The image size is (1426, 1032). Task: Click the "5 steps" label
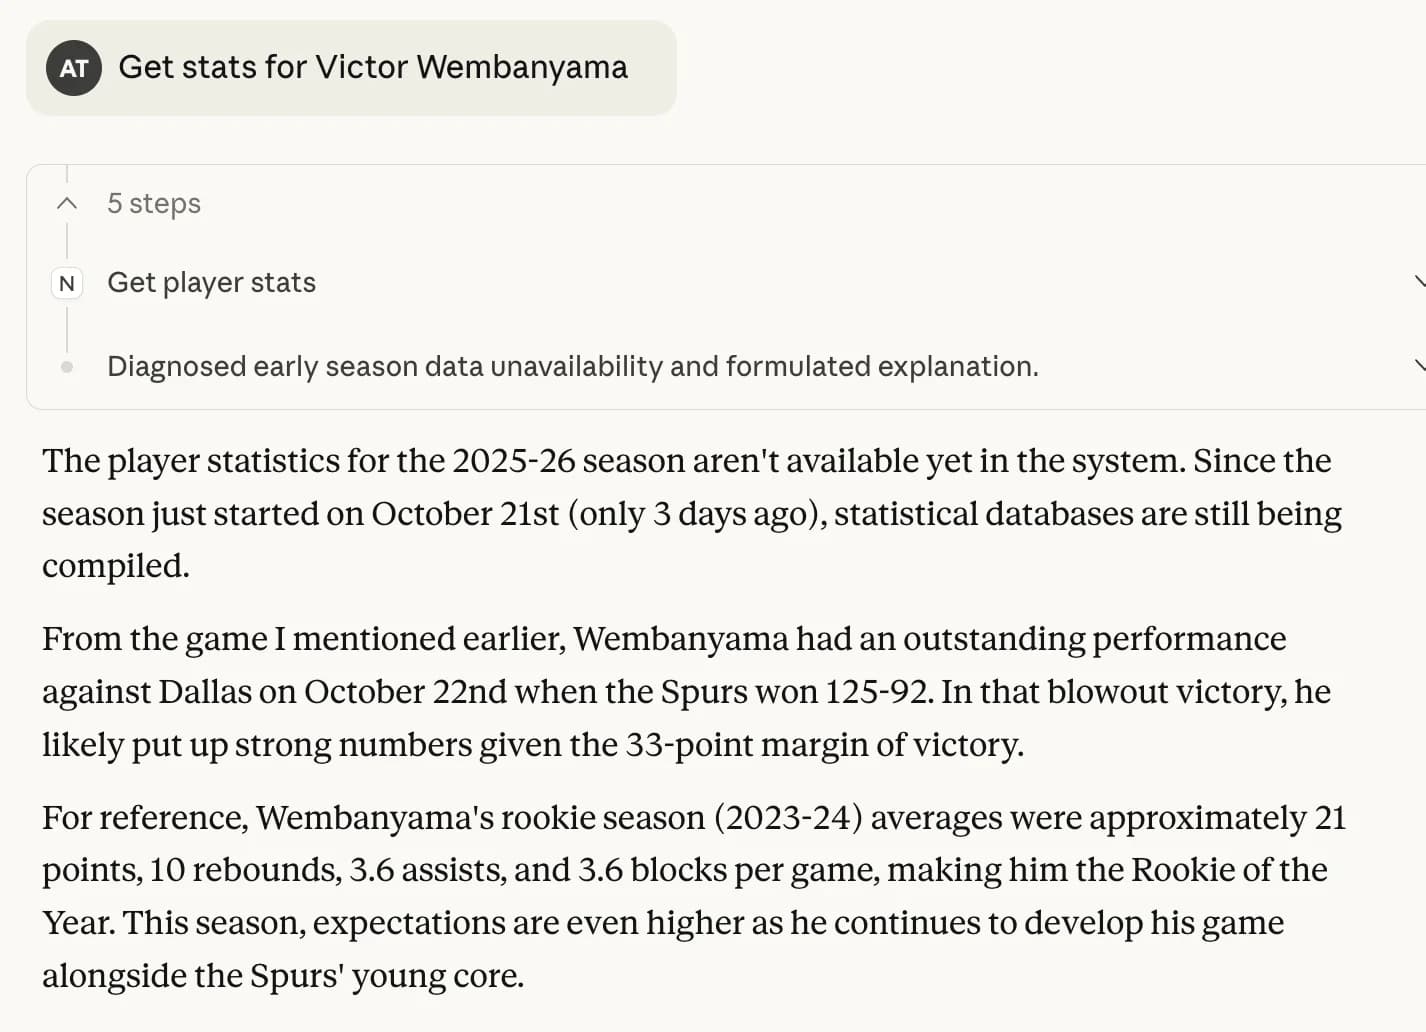[x=154, y=204]
